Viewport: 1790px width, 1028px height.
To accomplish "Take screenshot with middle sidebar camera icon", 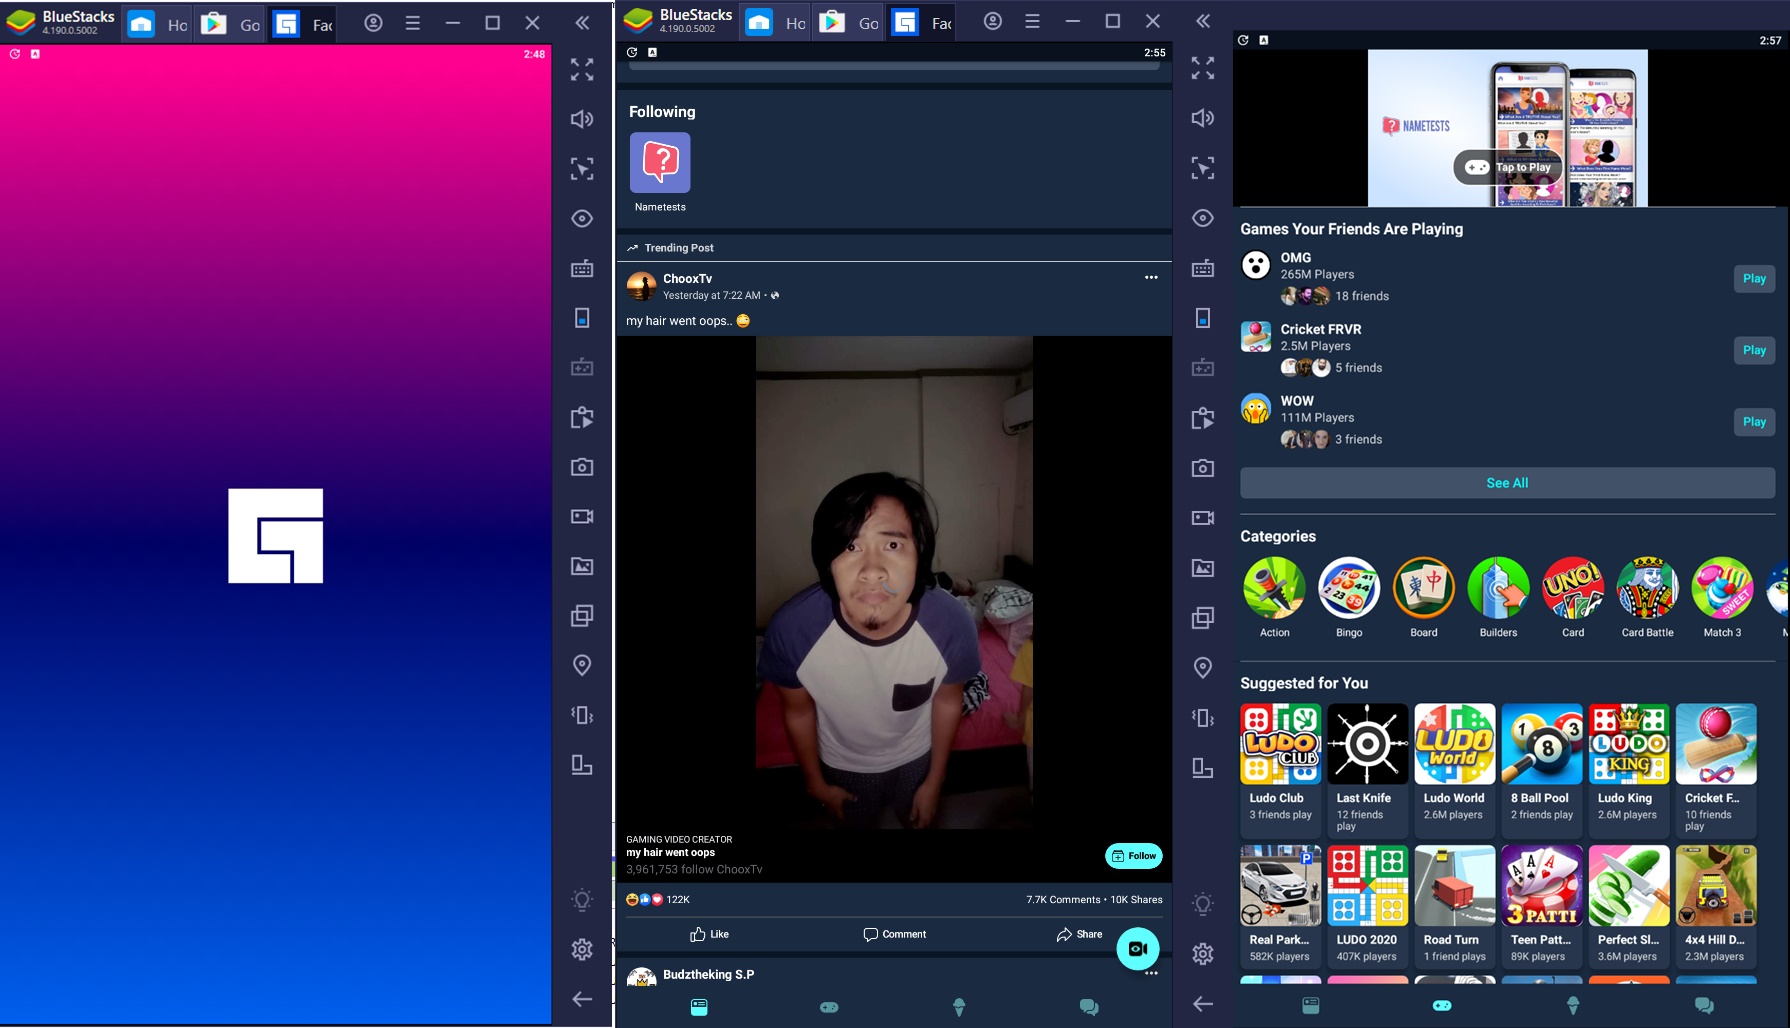I will pyautogui.click(x=1203, y=468).
